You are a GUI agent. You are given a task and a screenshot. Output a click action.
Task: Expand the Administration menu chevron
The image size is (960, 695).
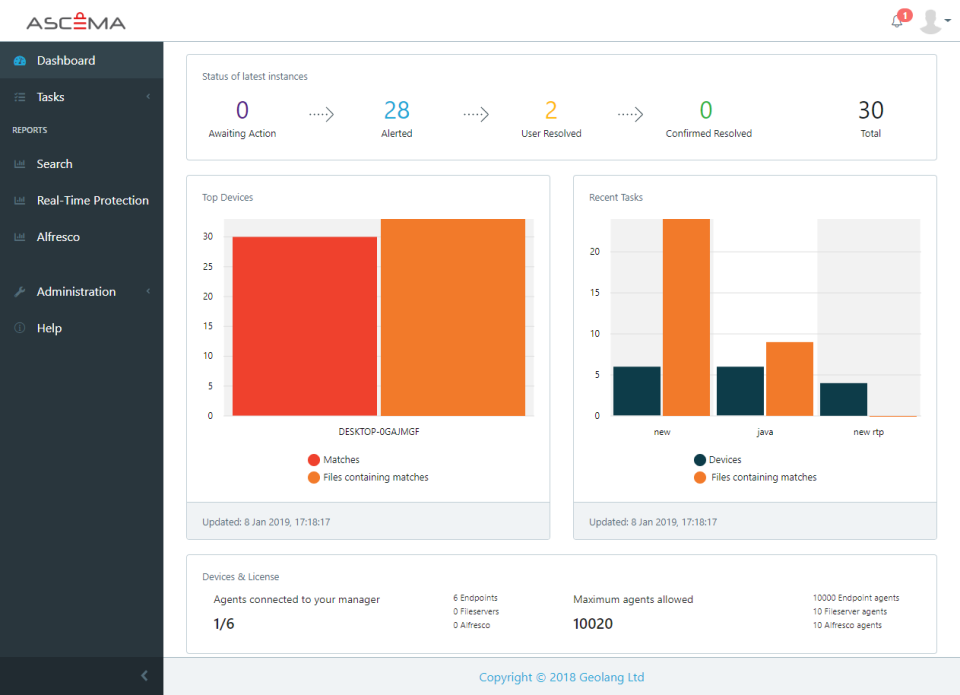147,291
